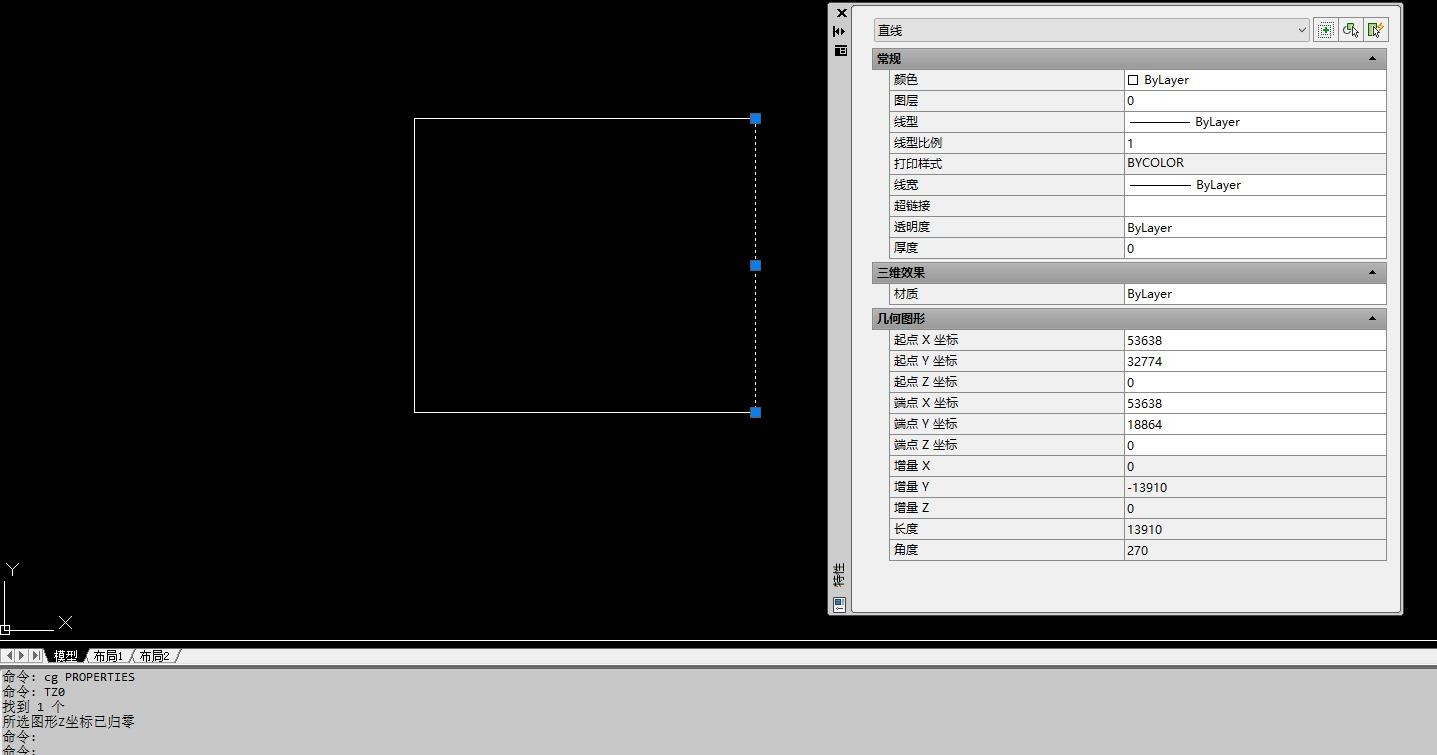1437x755 pixels.
Task: Click the 线型 ByLayer value
Action: pos(1255,122)
